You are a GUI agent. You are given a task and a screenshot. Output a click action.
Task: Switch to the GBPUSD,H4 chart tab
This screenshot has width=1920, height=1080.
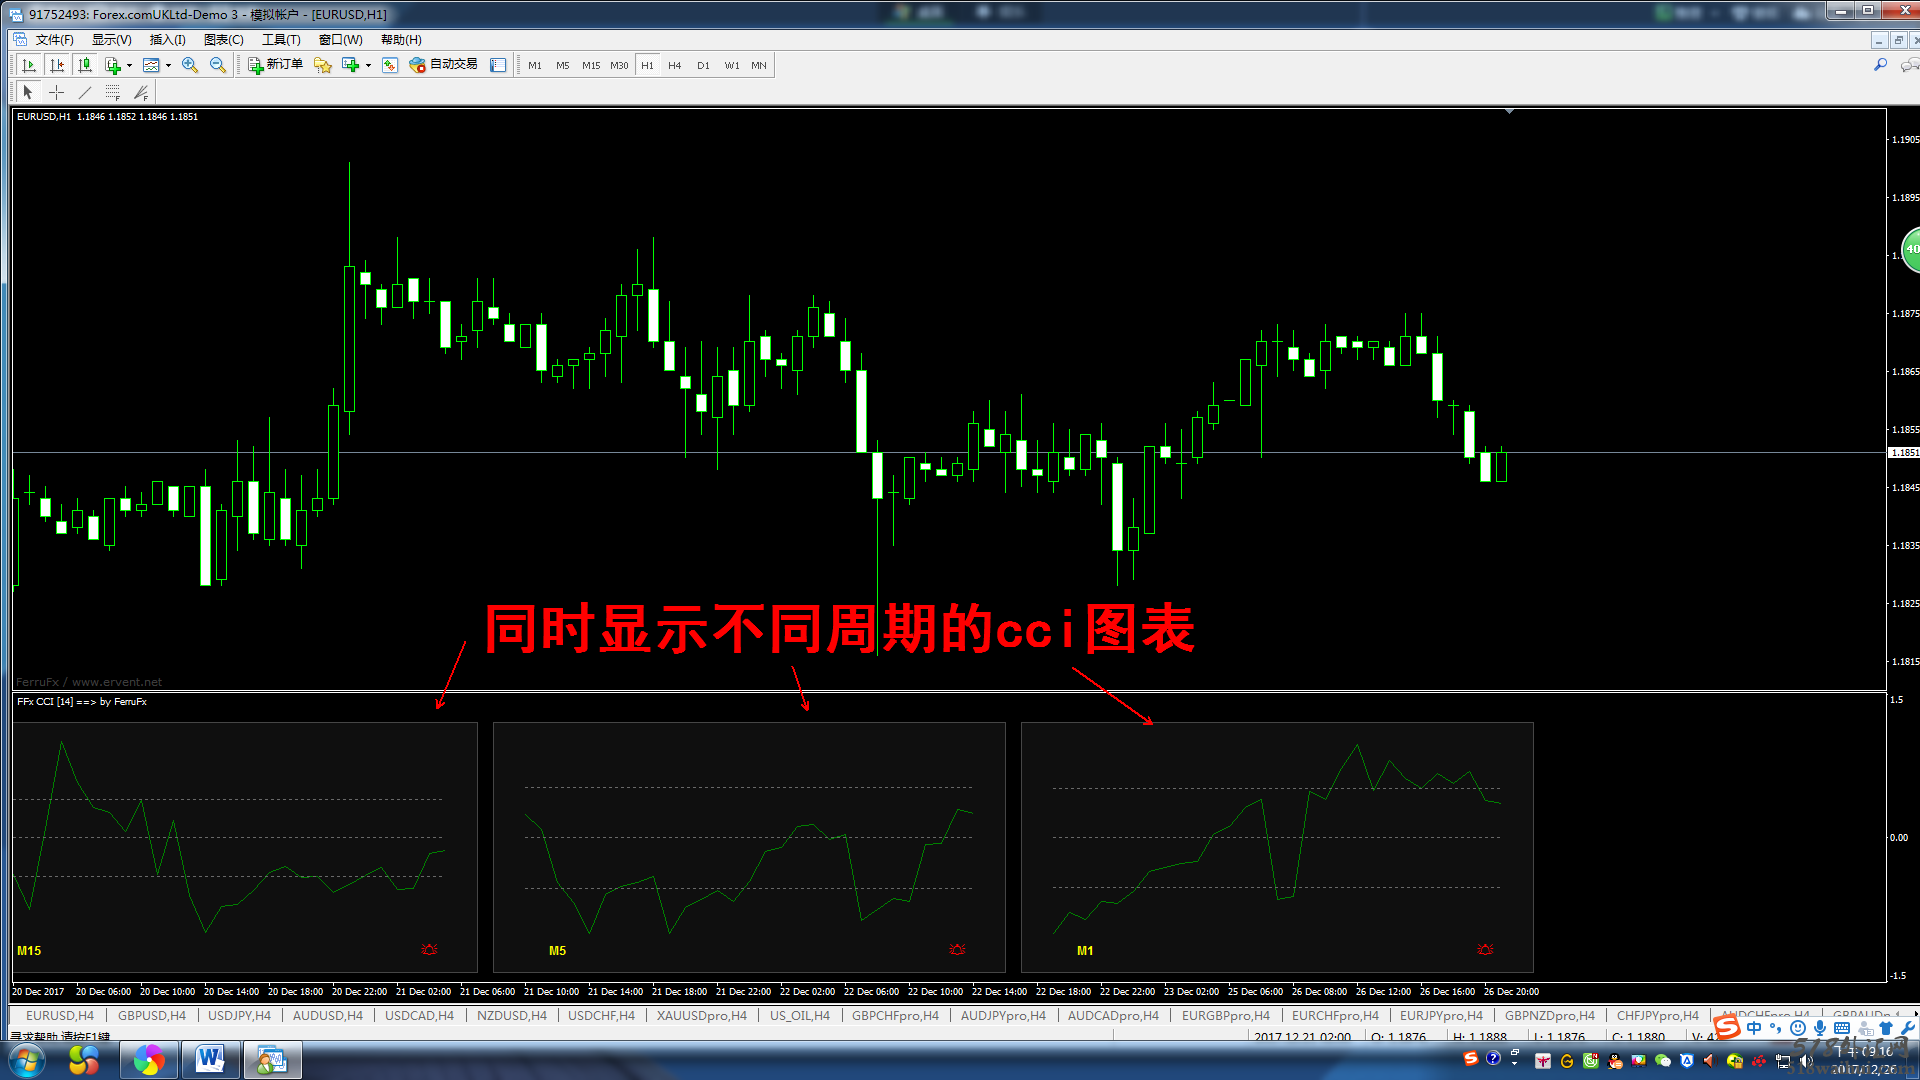(152, 1015)
